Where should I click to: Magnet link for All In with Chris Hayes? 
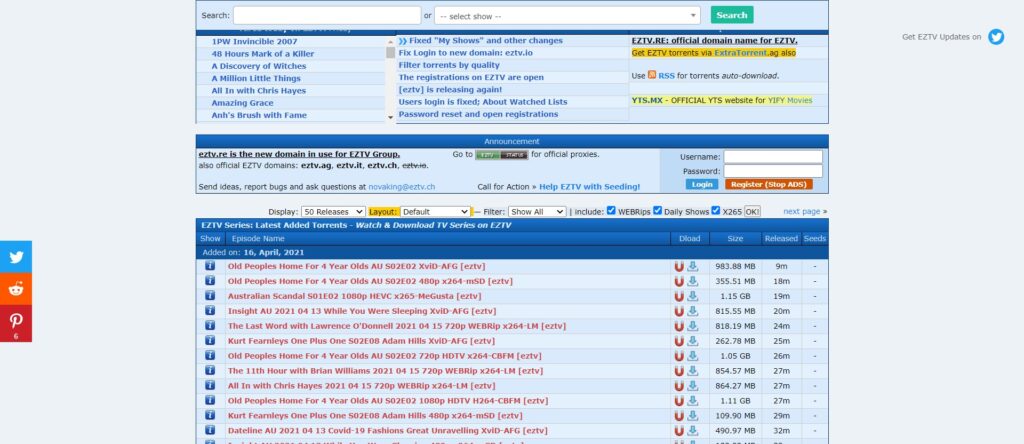click(x=679, y=386)
